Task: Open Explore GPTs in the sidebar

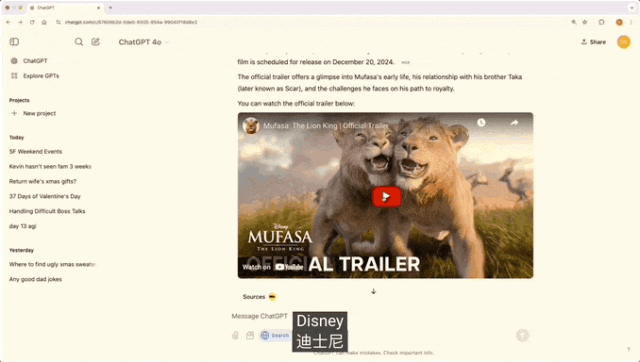Action: 41,76
